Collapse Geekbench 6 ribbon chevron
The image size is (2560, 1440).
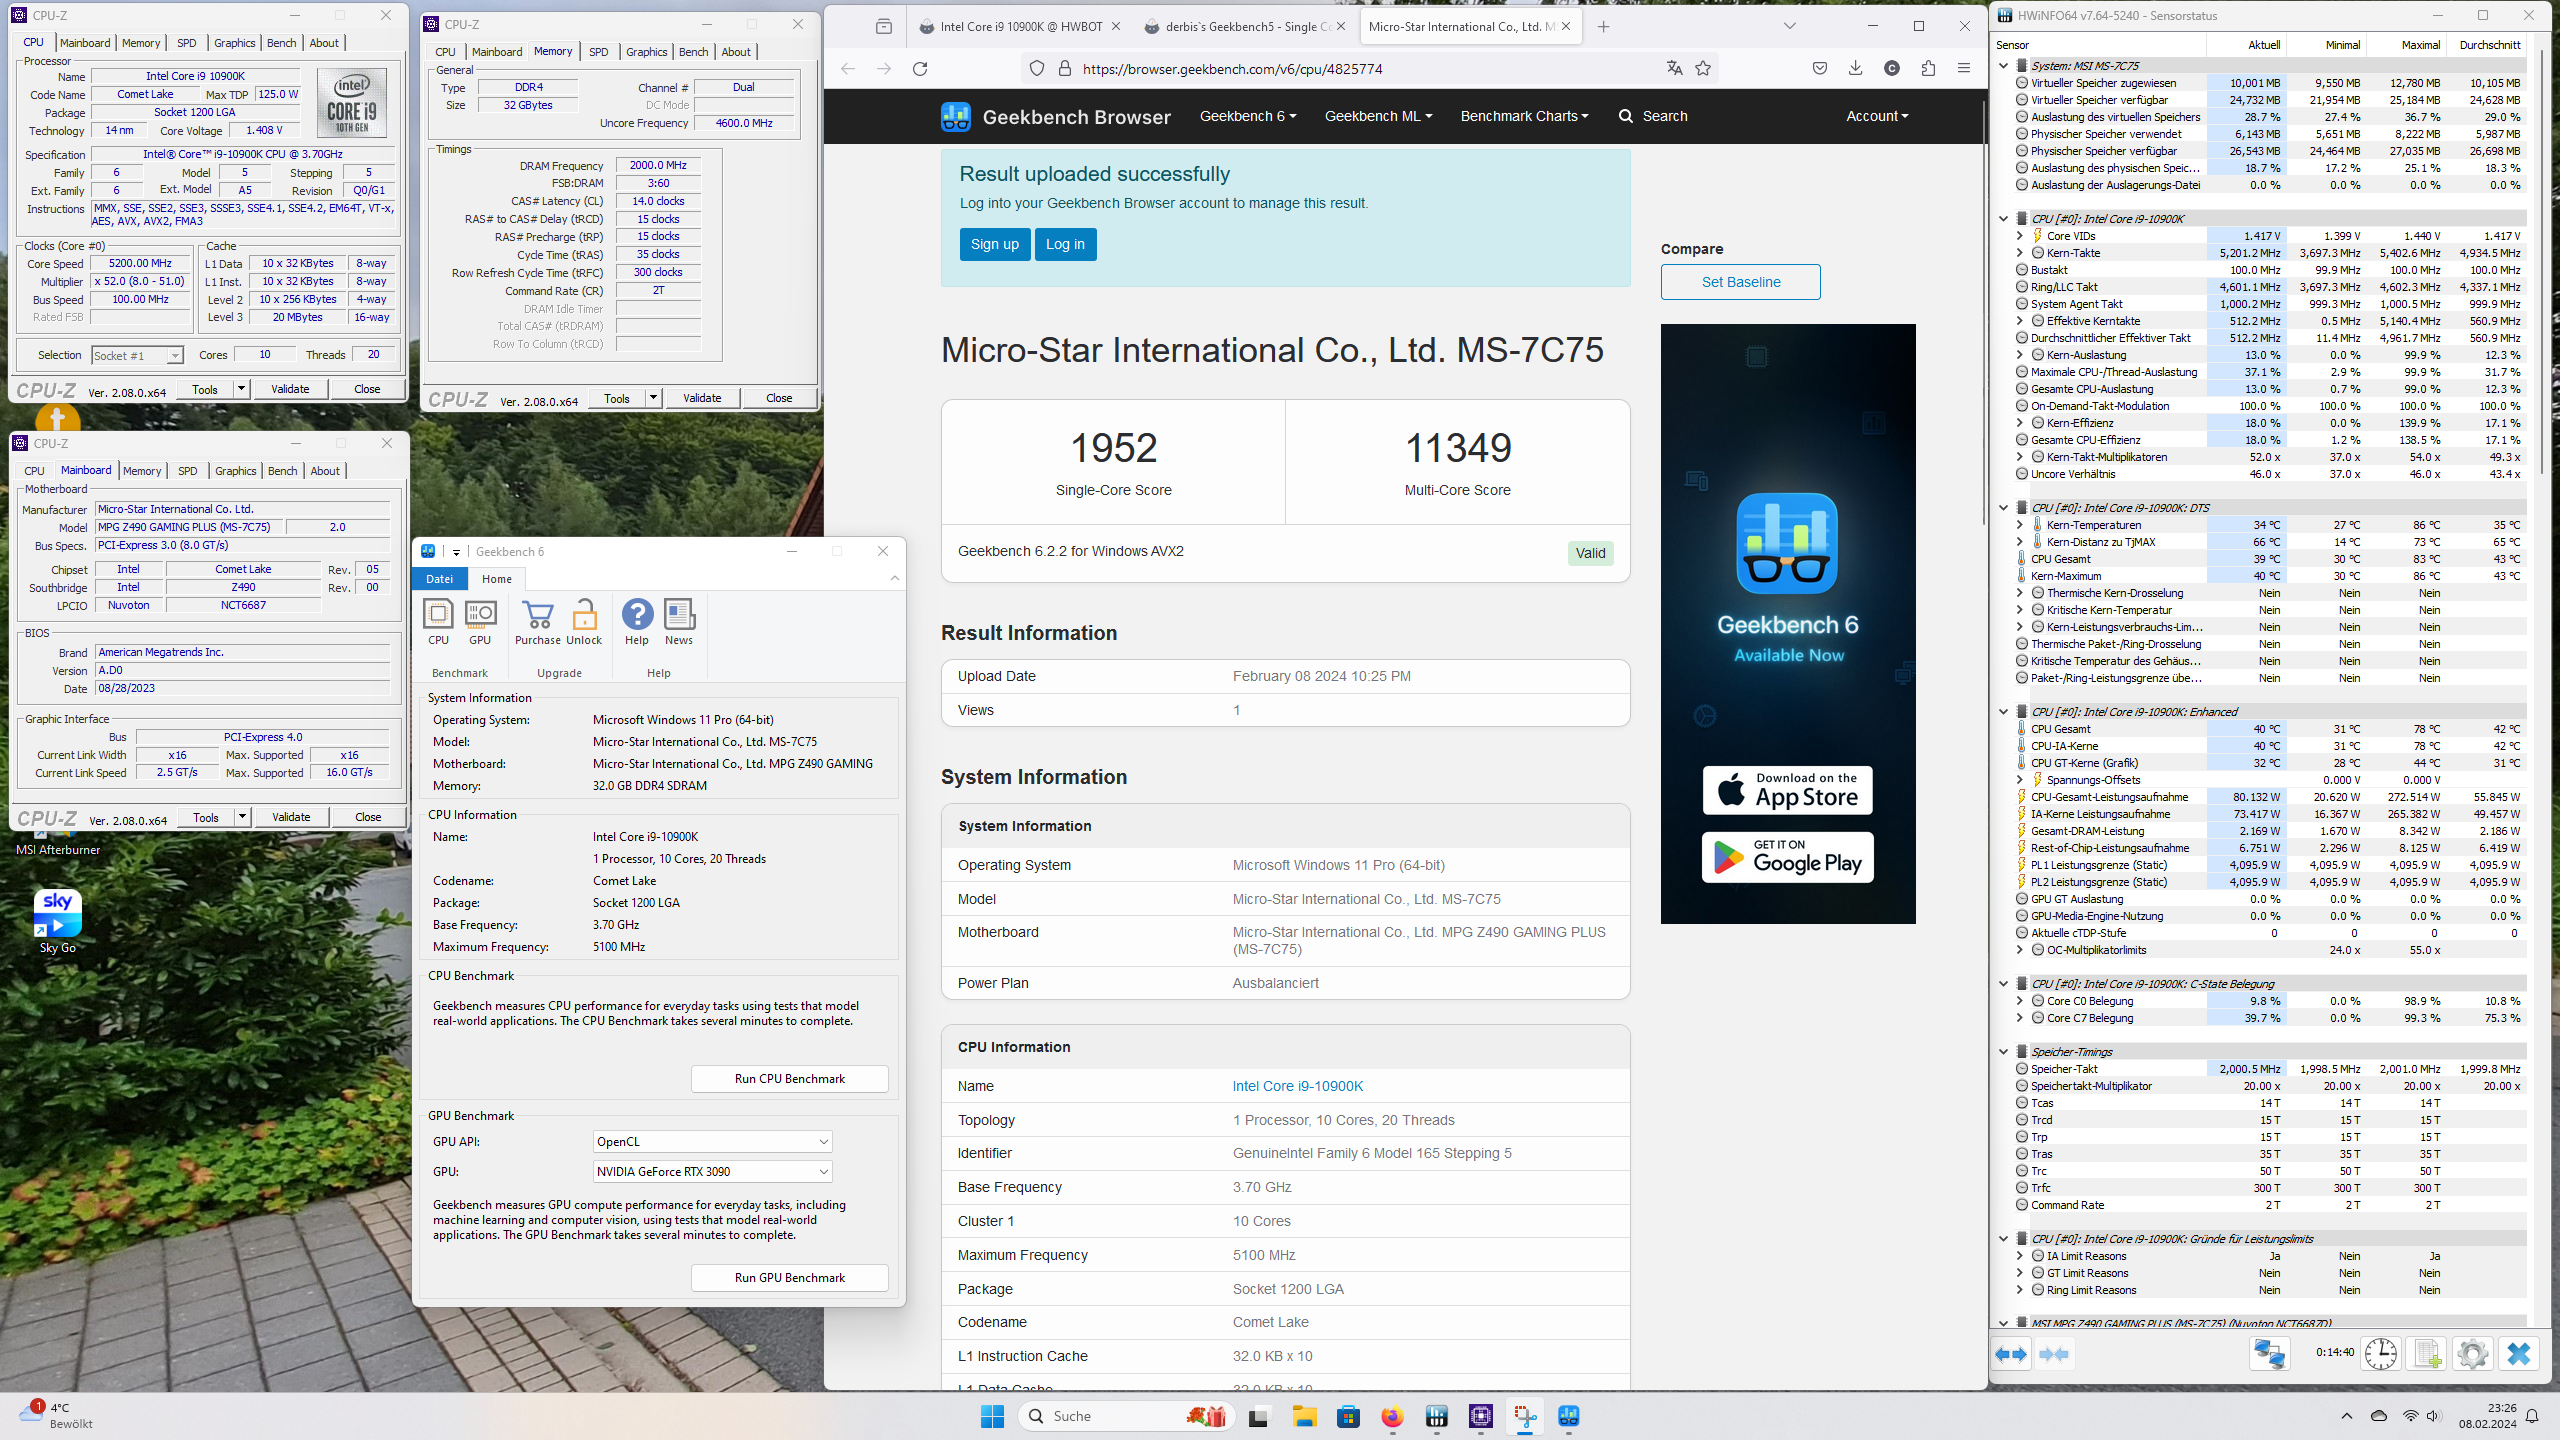tap(895, 579)
